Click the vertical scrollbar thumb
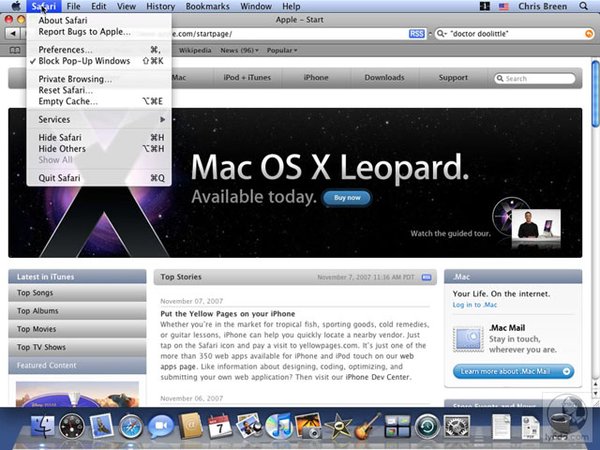The width and height of the screenshot is (600, 450). coord(595,93)
